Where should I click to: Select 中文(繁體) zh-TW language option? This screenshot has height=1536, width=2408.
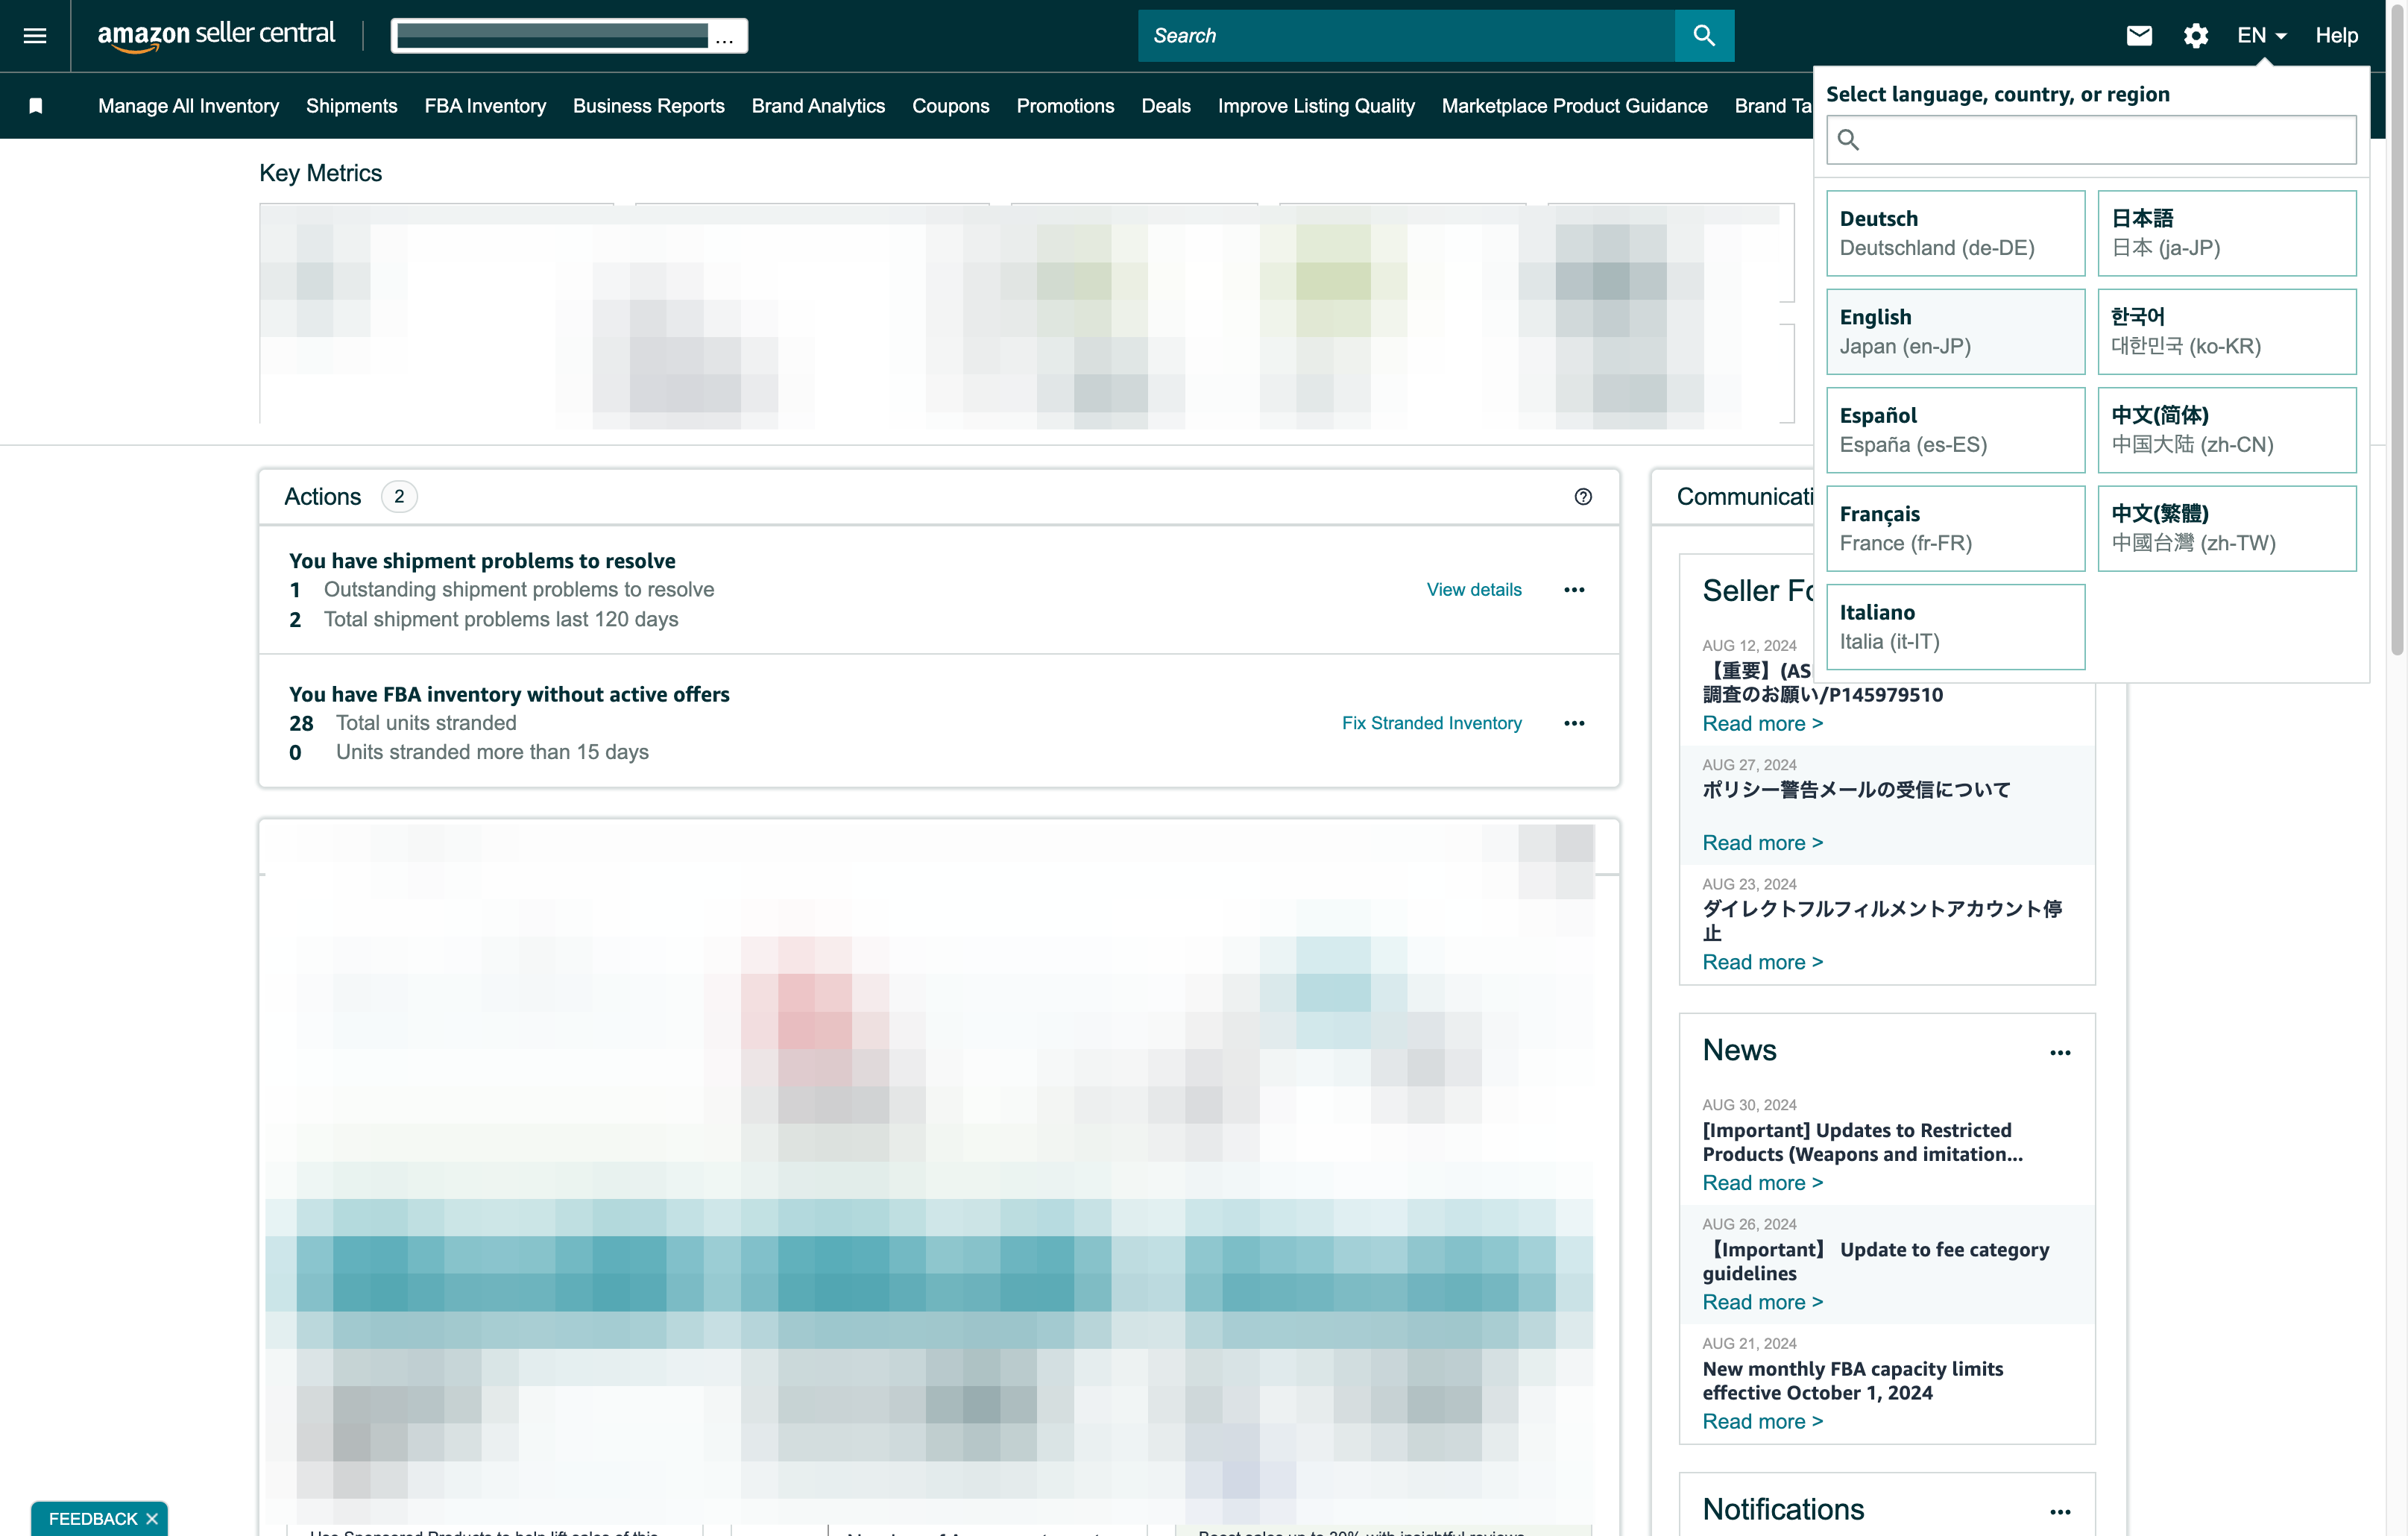pos(2227,529)
